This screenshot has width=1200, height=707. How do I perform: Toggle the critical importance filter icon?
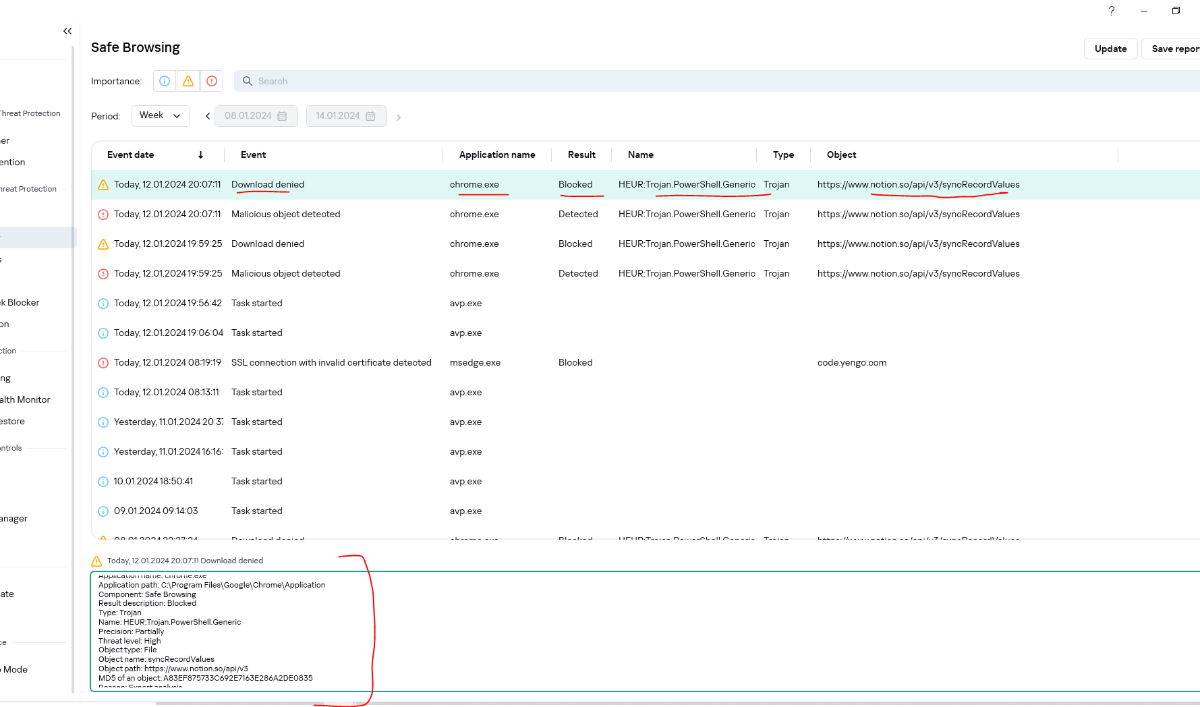(x=211, y=81)
